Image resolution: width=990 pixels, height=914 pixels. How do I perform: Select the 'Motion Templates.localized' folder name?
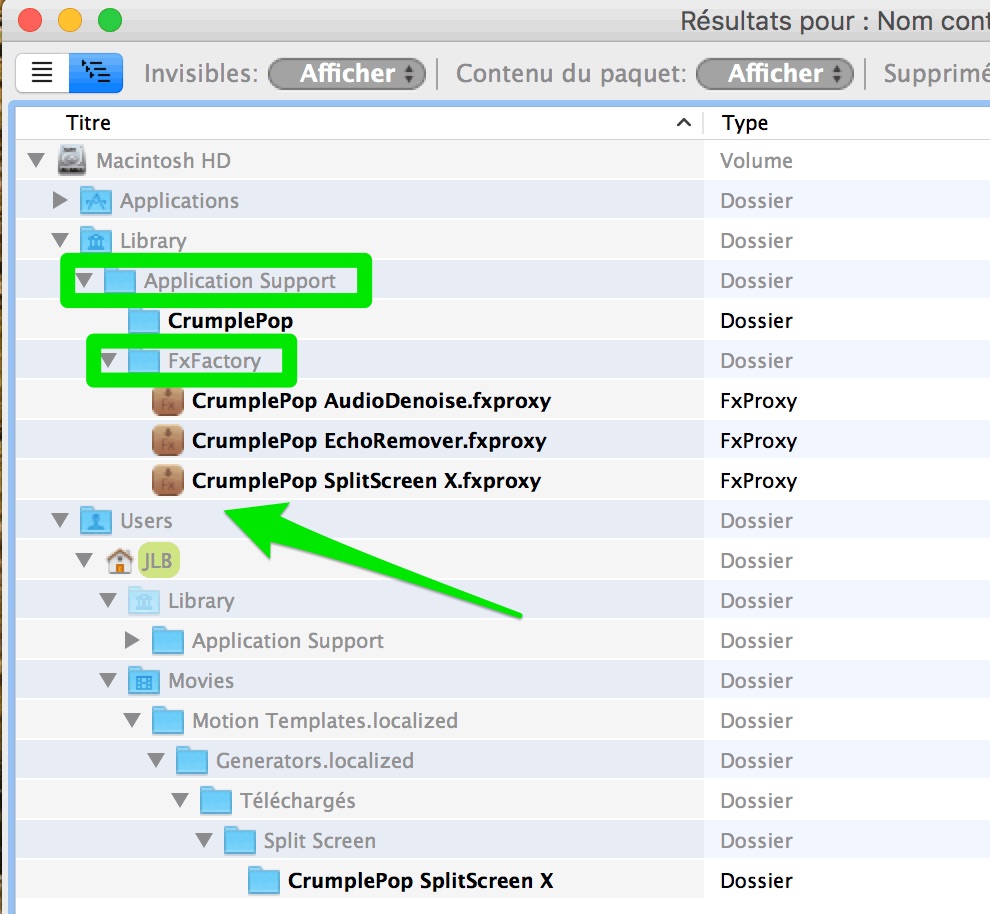coord(325,721)
